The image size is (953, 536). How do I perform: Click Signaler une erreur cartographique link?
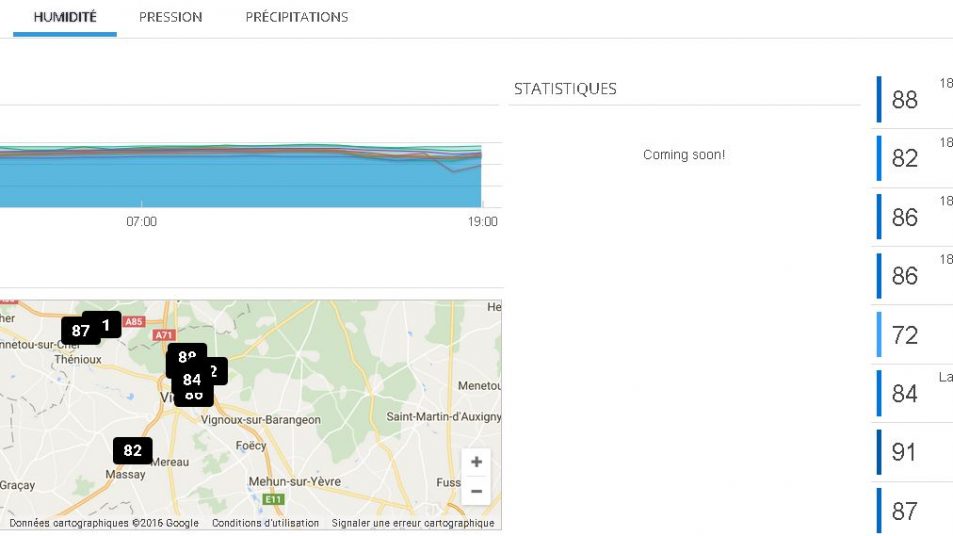click(x=412, y=523)
